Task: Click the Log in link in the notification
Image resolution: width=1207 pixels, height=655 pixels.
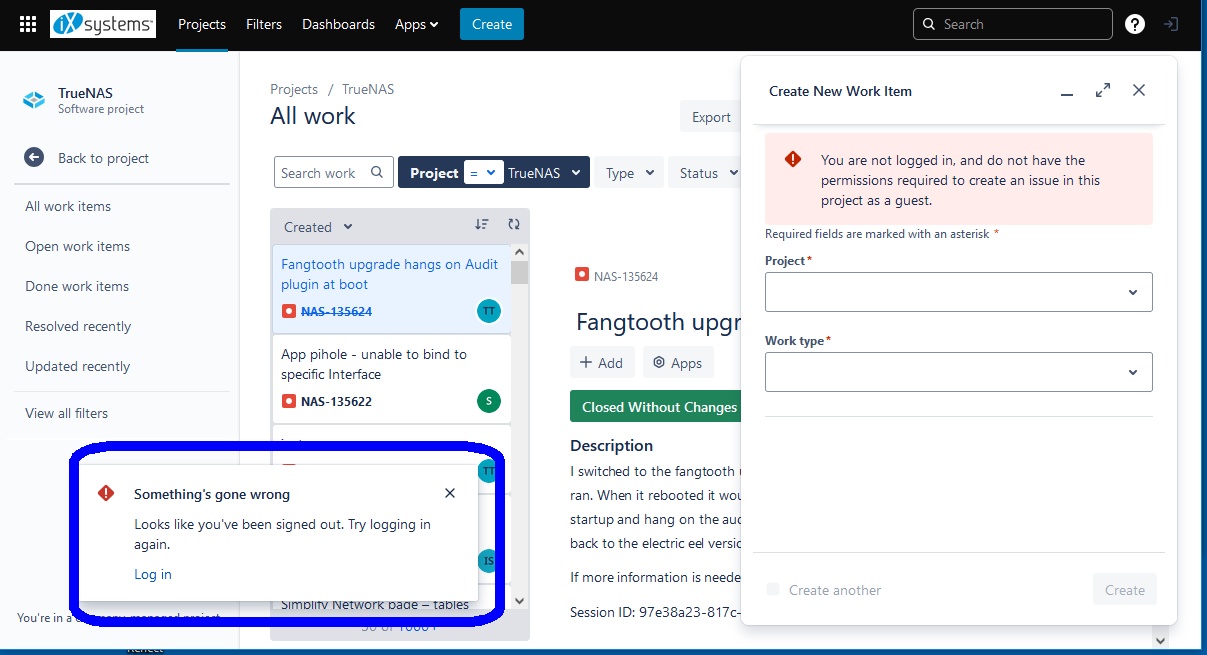Action: click(x=153, y=574)
